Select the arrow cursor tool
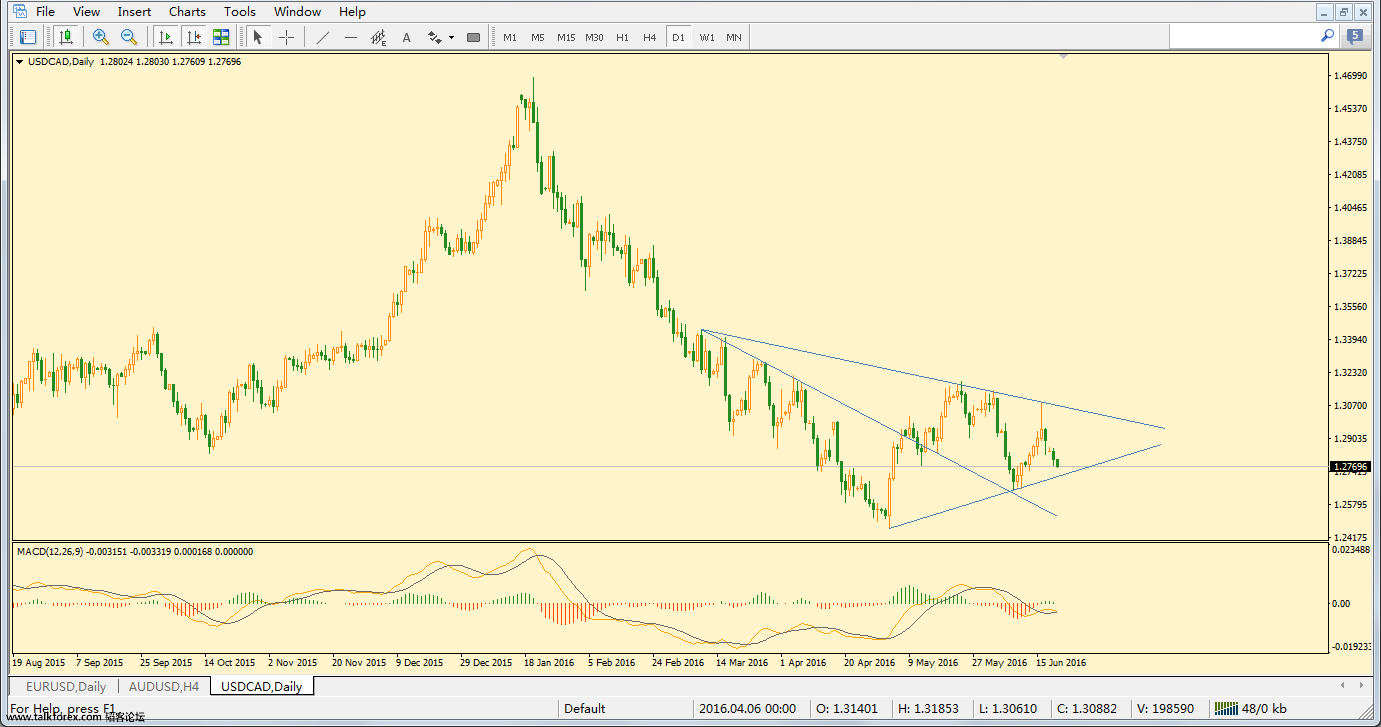Image resolution: width=1381 pixels, height=727 pixels. (258, 37)
